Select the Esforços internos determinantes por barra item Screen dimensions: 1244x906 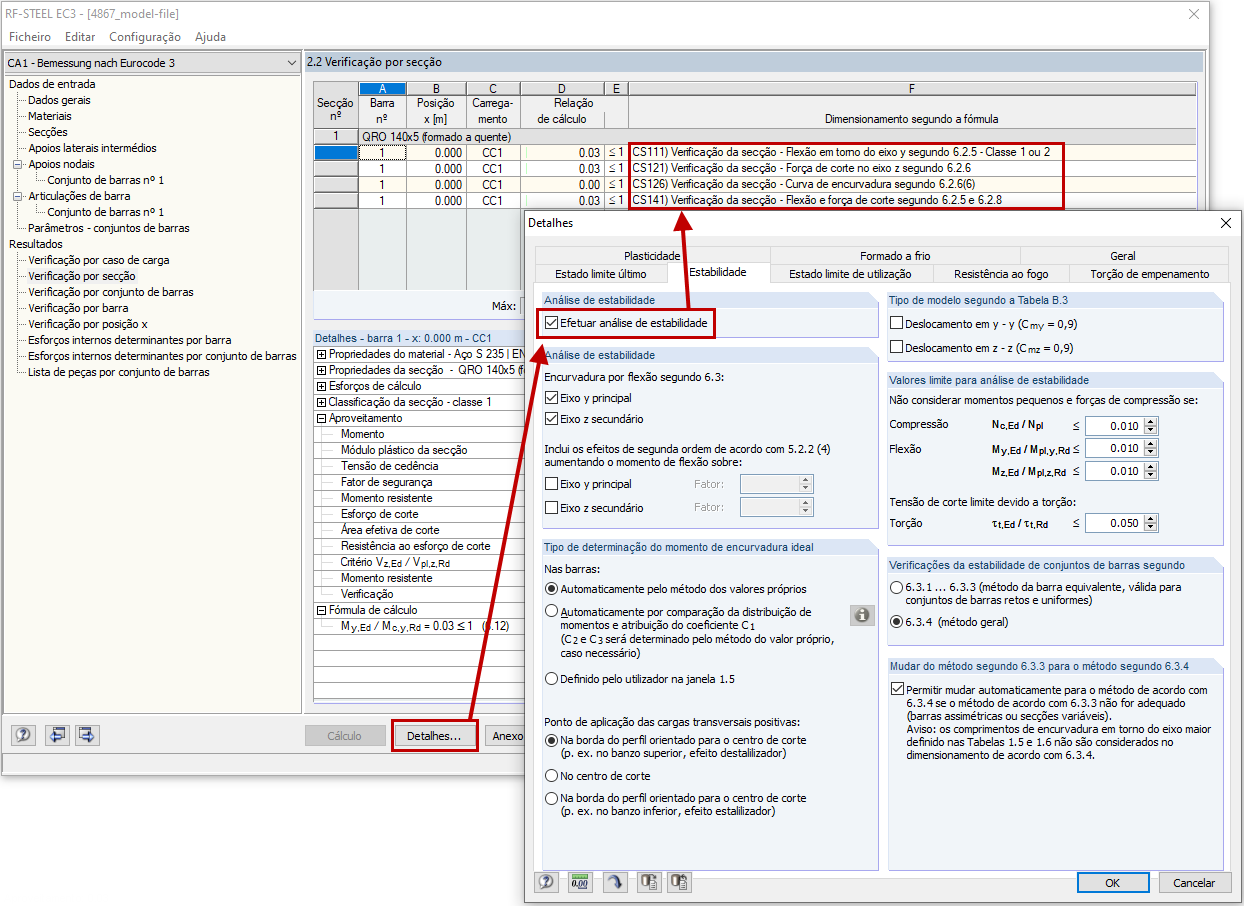pos(130,340)
